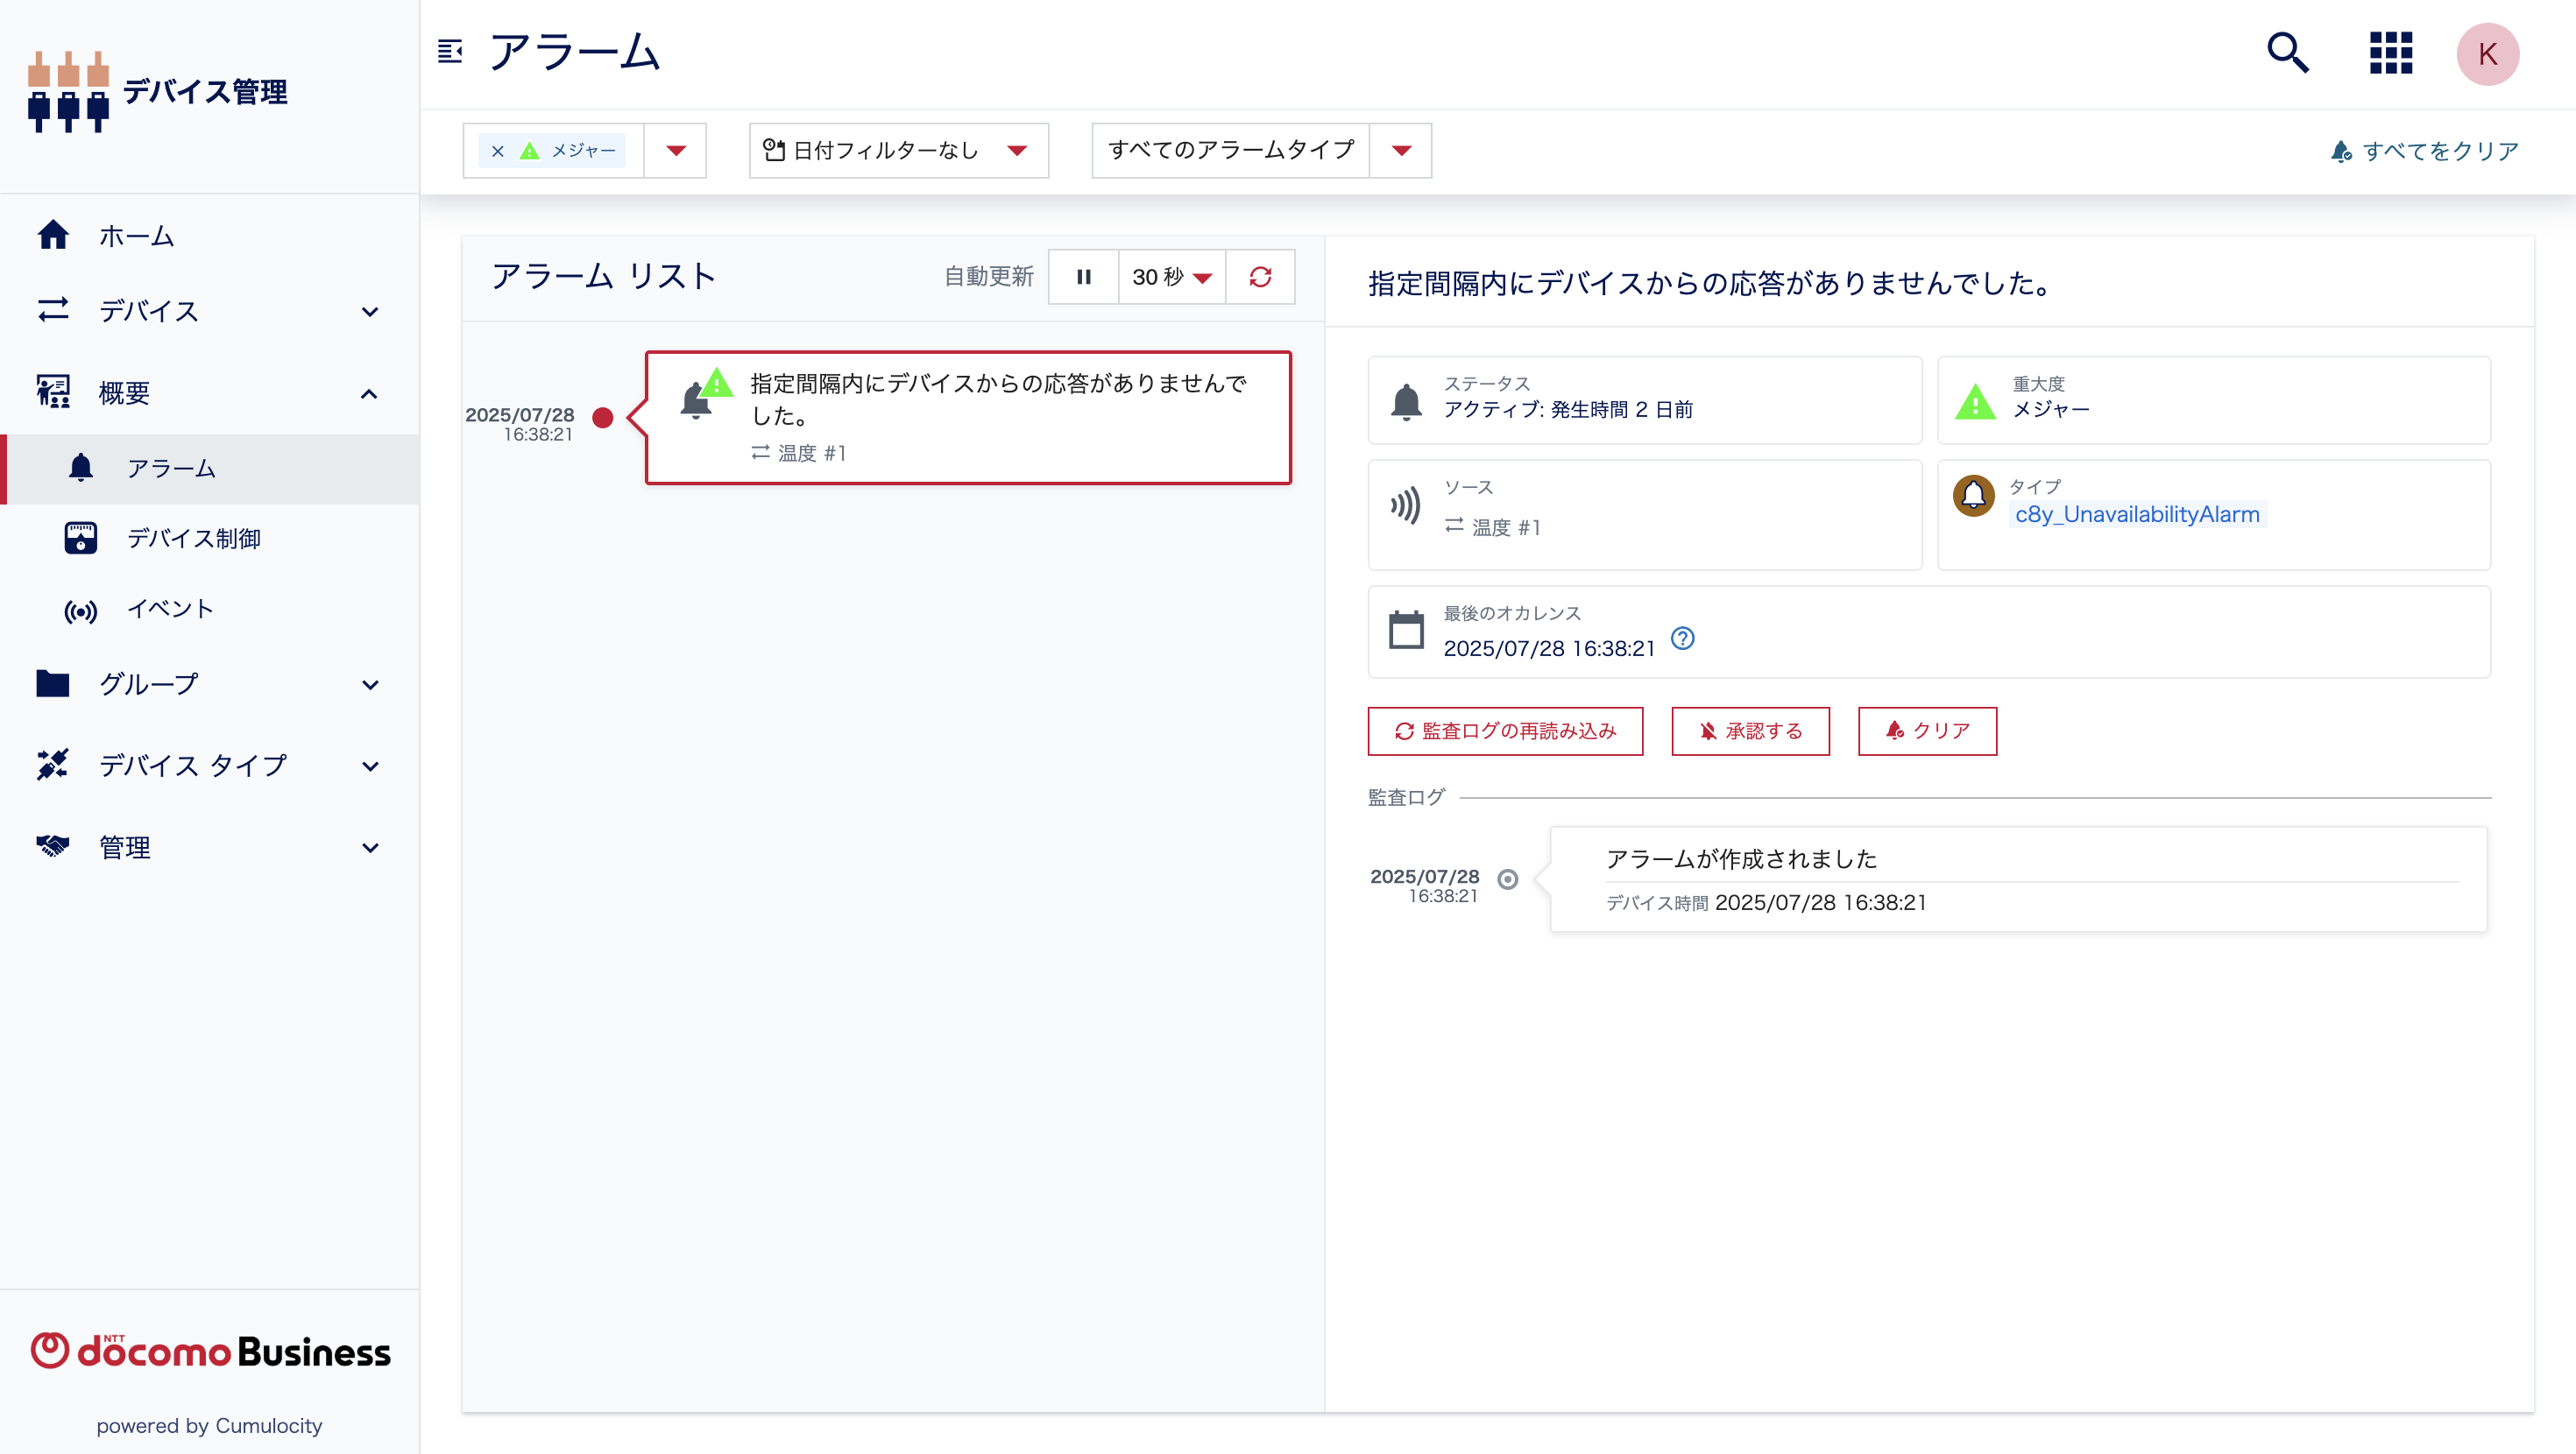Click the help icon next to 最後のオカレンス time
The image size is (2576, 1454).
point(1683,638)
